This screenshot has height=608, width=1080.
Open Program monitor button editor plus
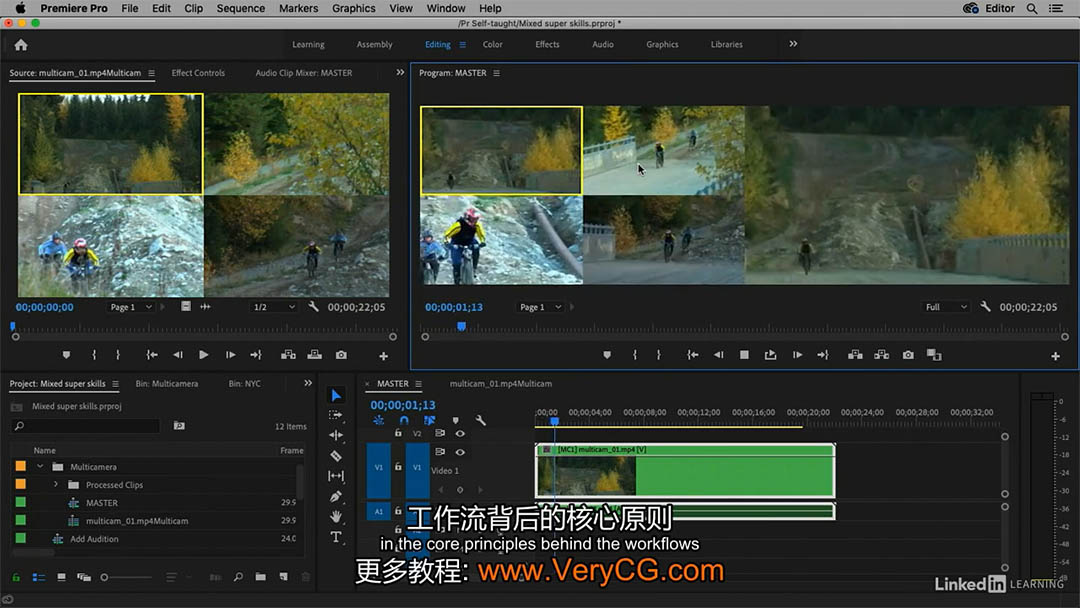click(x=1055, y=356)
